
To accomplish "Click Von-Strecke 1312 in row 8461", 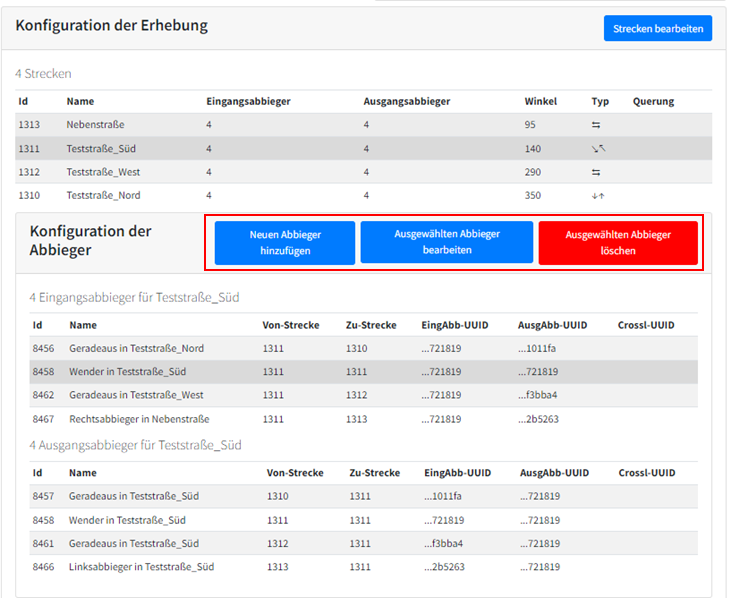I will tap(278, 543).
